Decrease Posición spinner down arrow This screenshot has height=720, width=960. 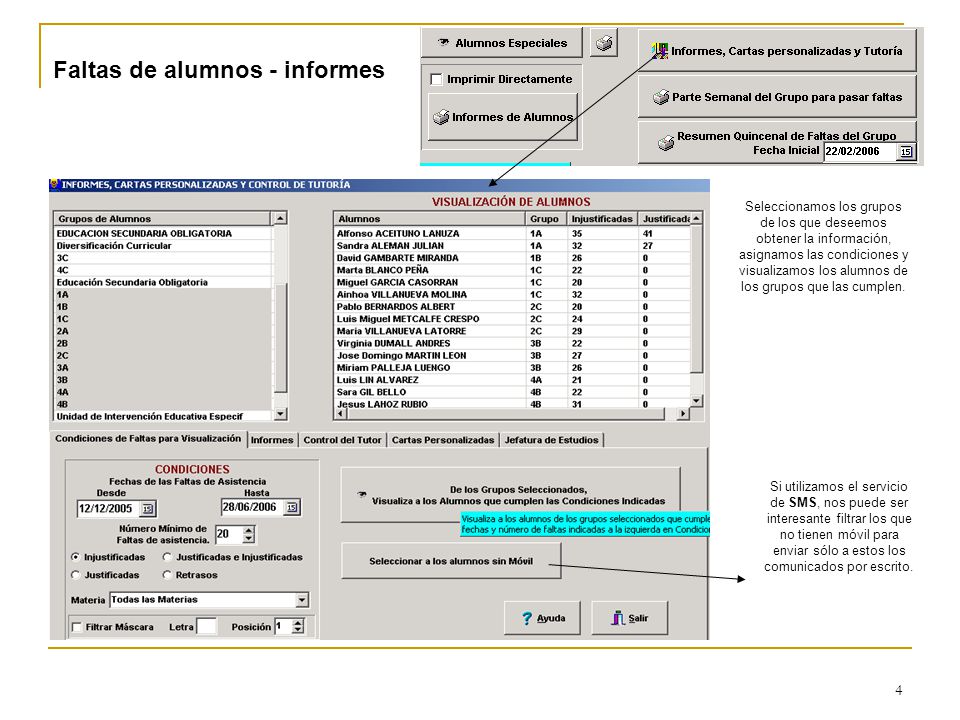298,631
